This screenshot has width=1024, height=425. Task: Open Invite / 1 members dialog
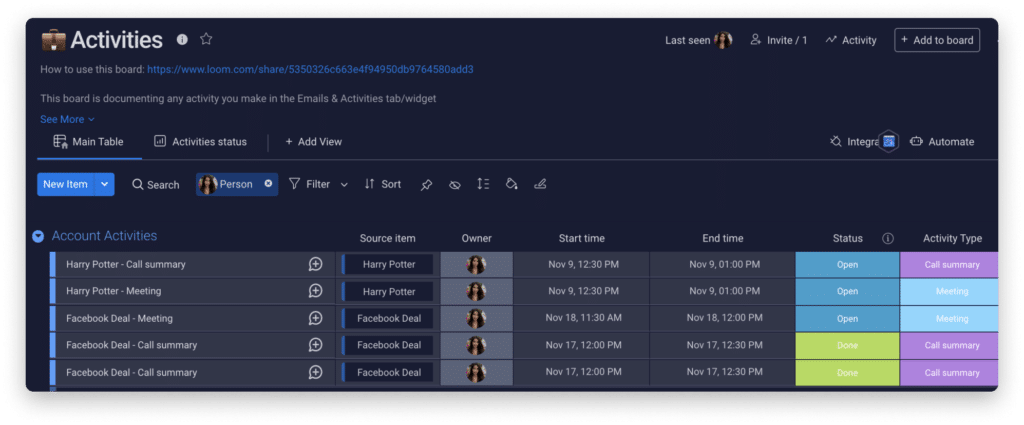[x=778, y=40]
